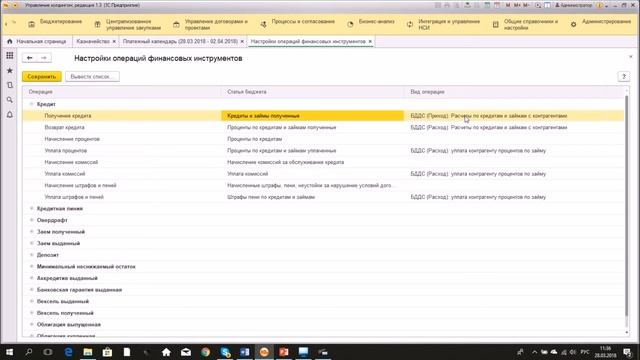The width and height of the screenshot is (640, 360).
Task: Click Кредиты и займы полученные cell
Action: click(313, 116)
